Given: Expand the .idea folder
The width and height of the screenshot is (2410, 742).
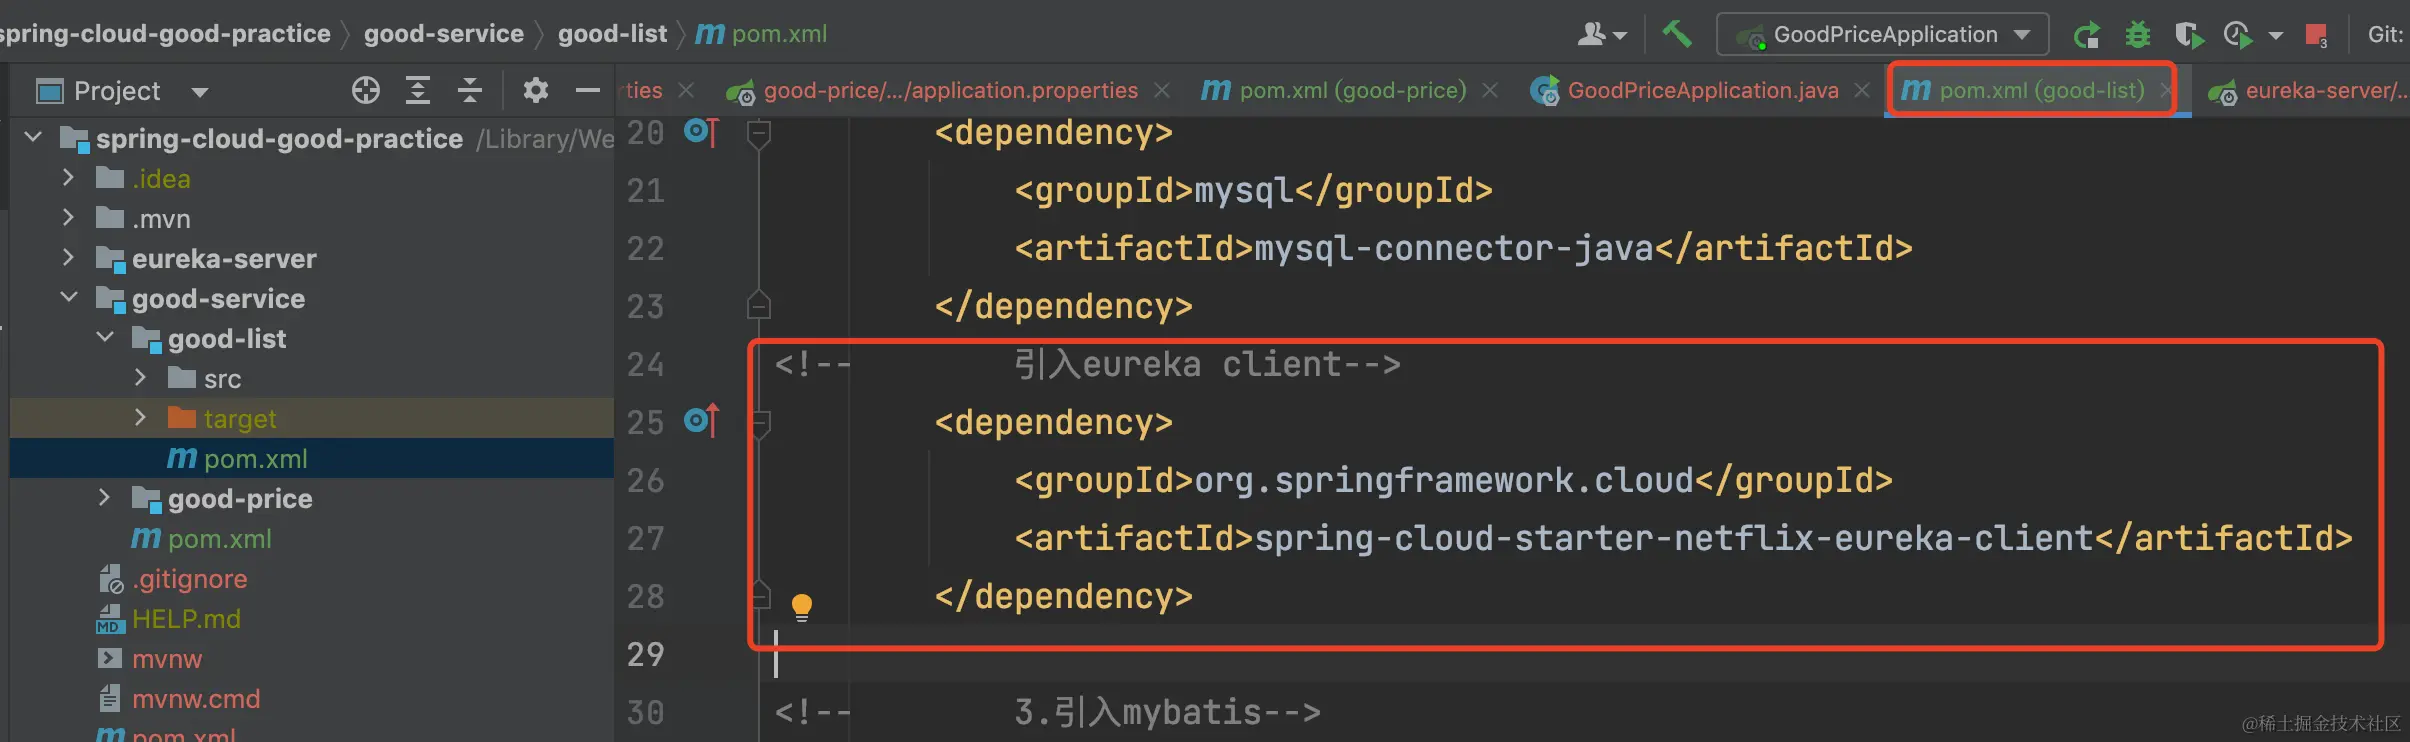Looking at the screenshot, I should (68, 178).
